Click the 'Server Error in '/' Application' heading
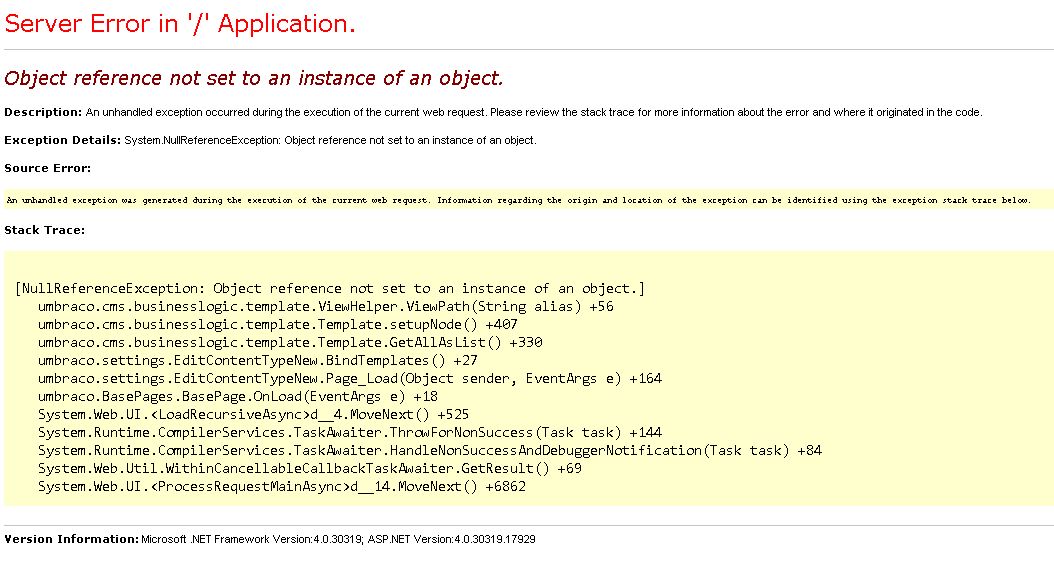 coord(180,24)
